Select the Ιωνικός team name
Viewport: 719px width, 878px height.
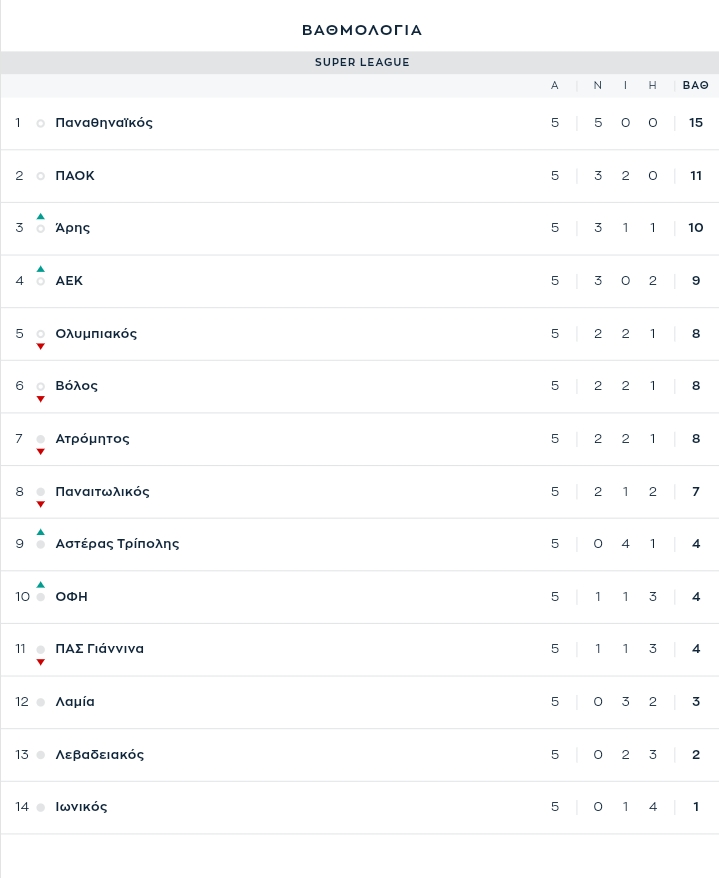click(x=81, y=807)
